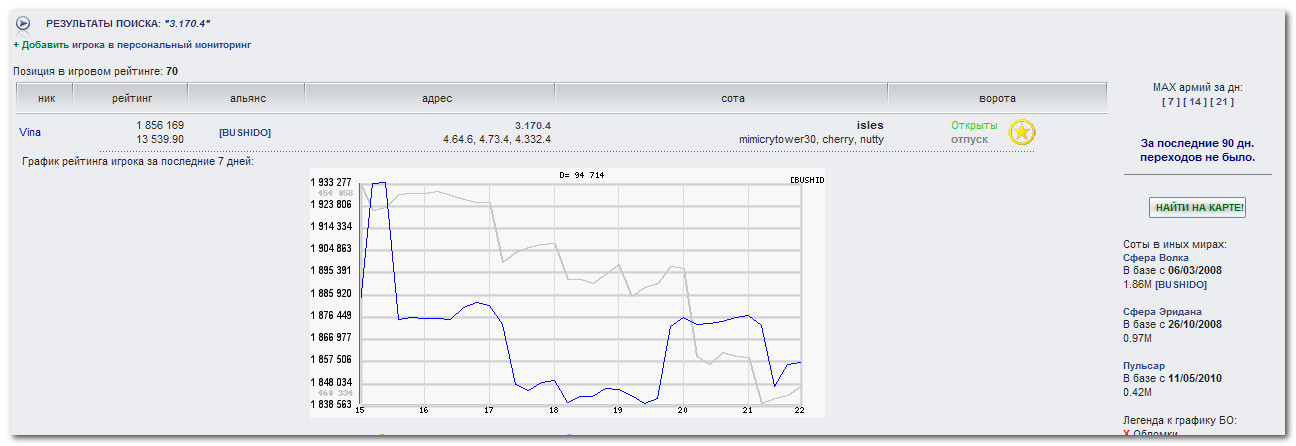Show max armies for 14 days
Screen dimensions: 1296x446
point(1195,102)
